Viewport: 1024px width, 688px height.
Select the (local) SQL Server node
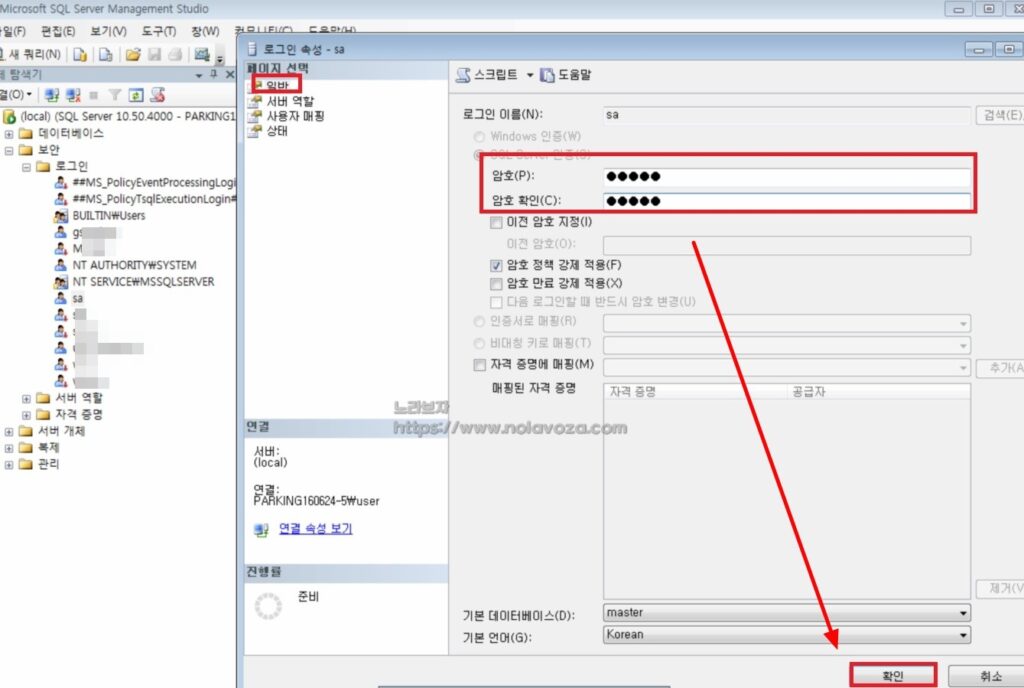pyautogui.click(x=127, y=116)
